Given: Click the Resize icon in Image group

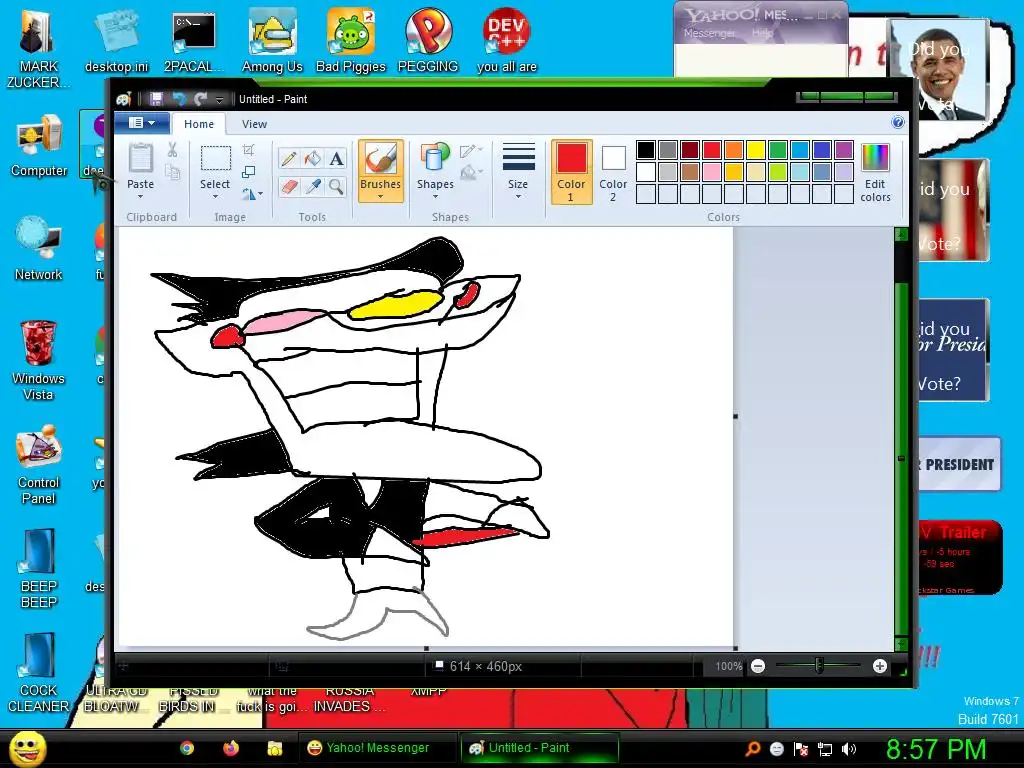Looking at the screenshot, I should (x=248, y=172).
